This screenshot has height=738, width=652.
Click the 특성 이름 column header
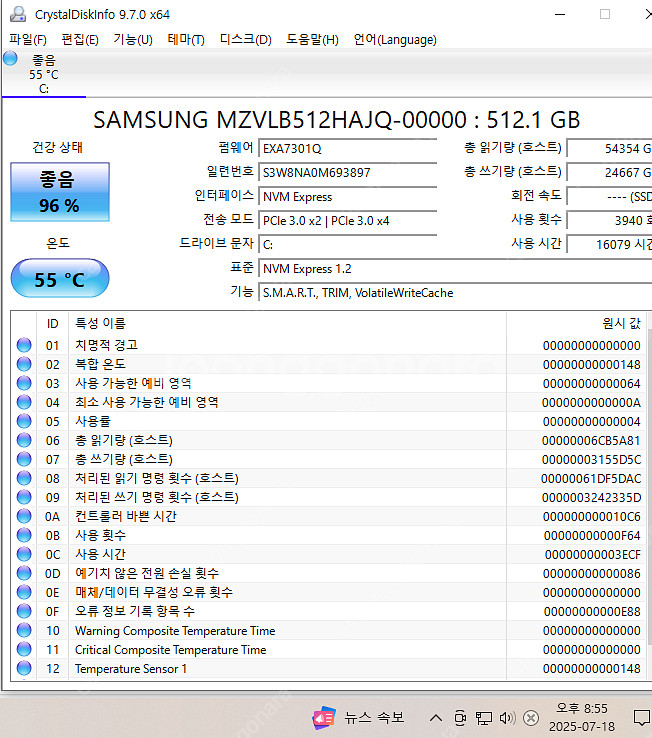tap(287, 323)
